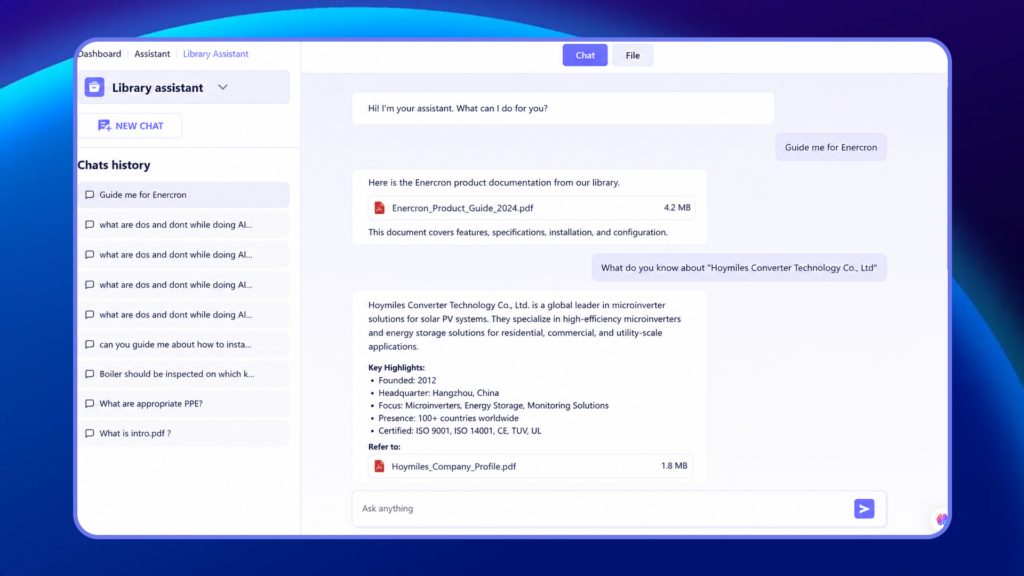Click the Chats history heading

(114, 165)
